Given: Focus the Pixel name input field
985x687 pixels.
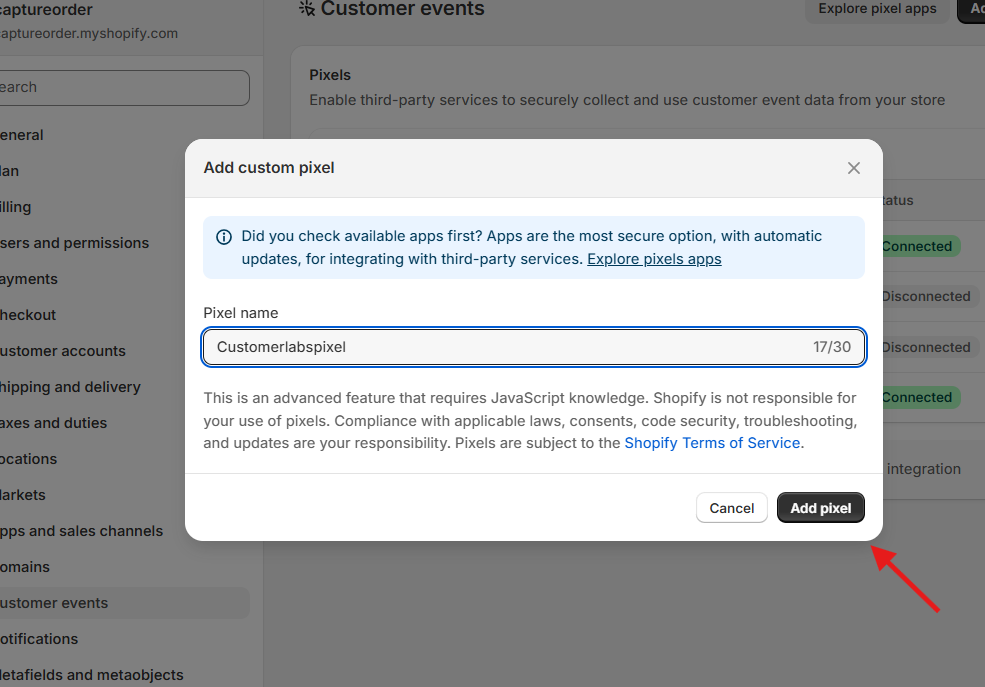Looking at the screenshot, I should (x=533, y=347).
